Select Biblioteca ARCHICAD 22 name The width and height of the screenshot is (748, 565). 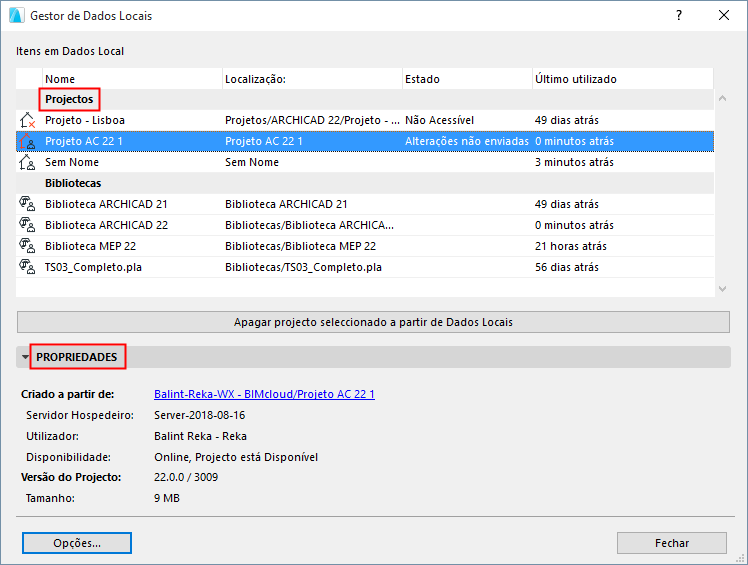(x=106, y=225)
